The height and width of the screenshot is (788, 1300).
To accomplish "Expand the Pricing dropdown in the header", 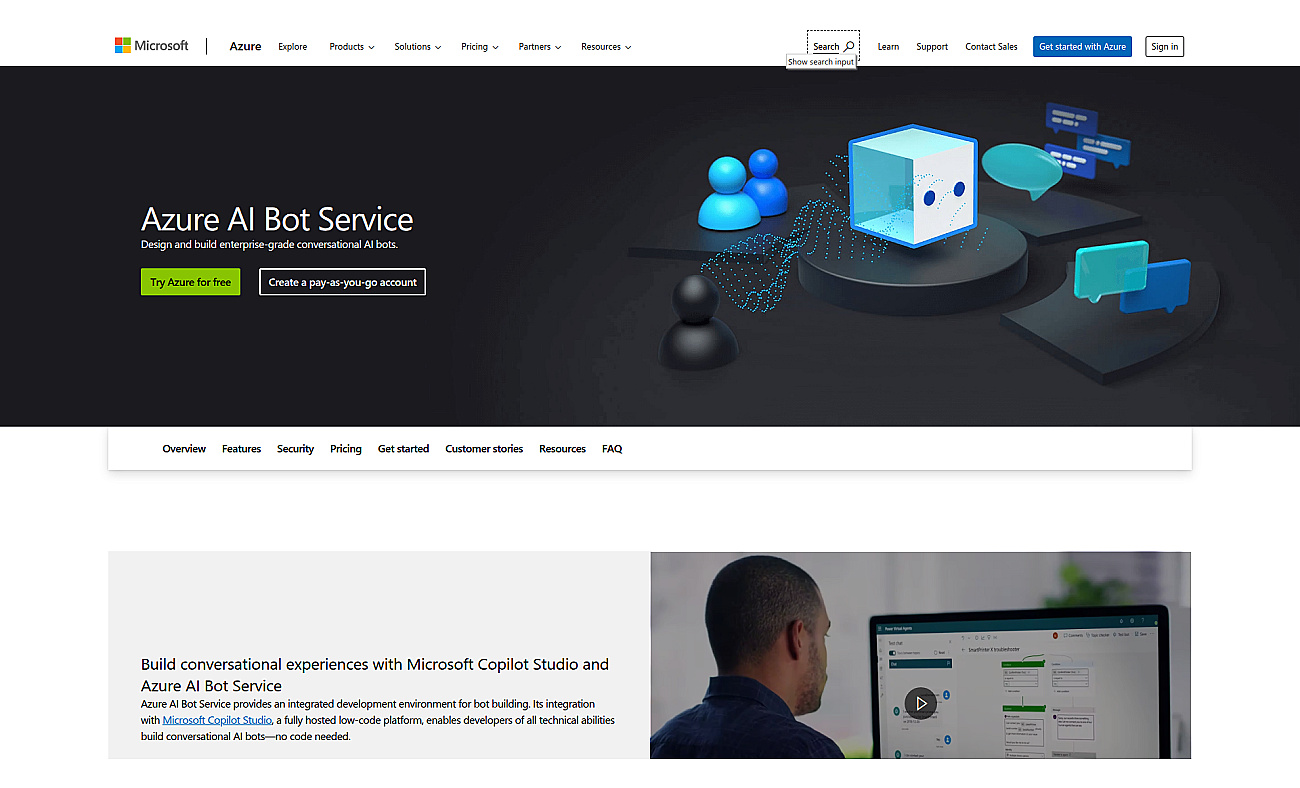I will click(x=480, y=47).
